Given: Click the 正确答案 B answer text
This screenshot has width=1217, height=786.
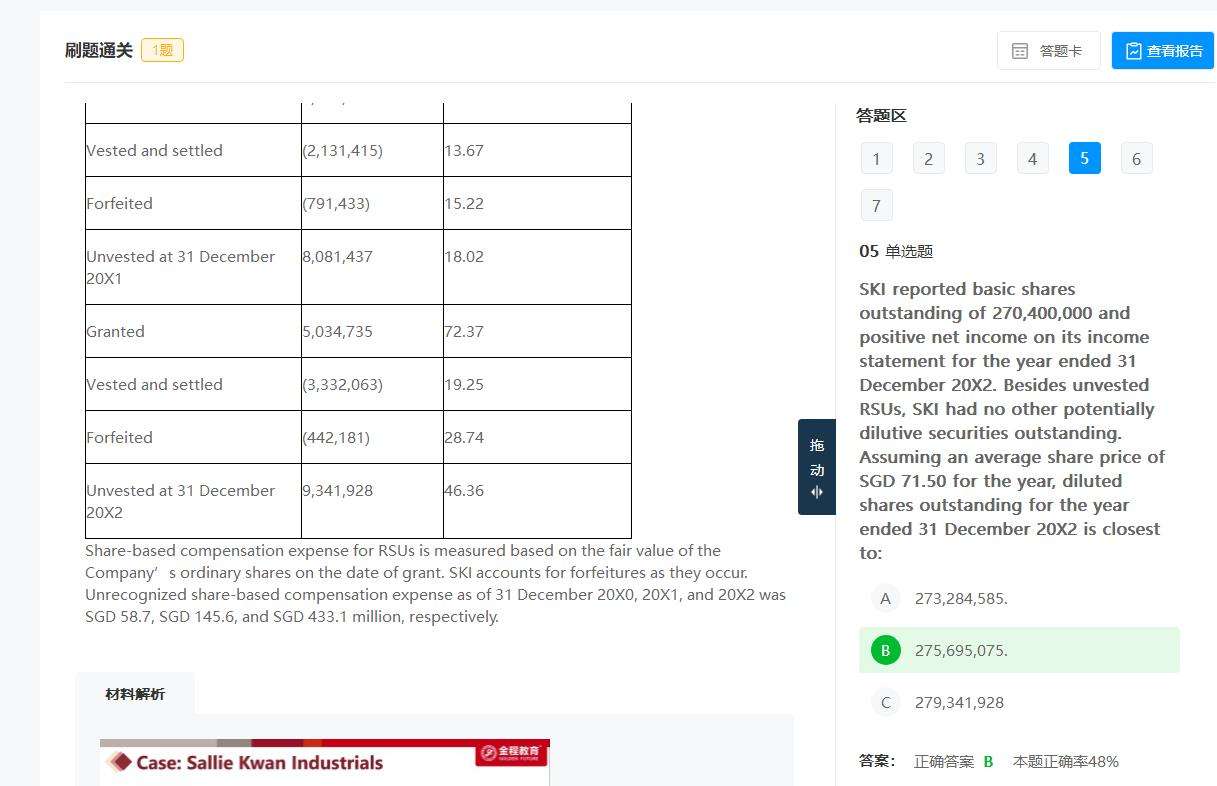Looking at the screenshot, I should coord(954,761).
